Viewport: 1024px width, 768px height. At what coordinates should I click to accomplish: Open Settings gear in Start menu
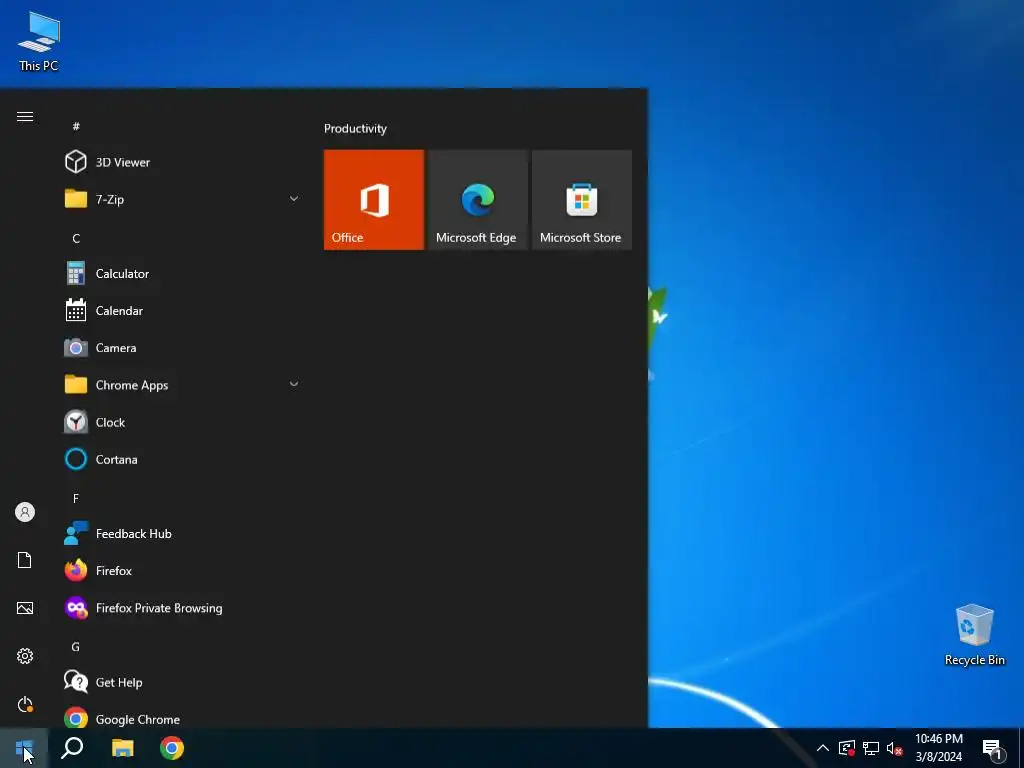click(x=25, y=656)
